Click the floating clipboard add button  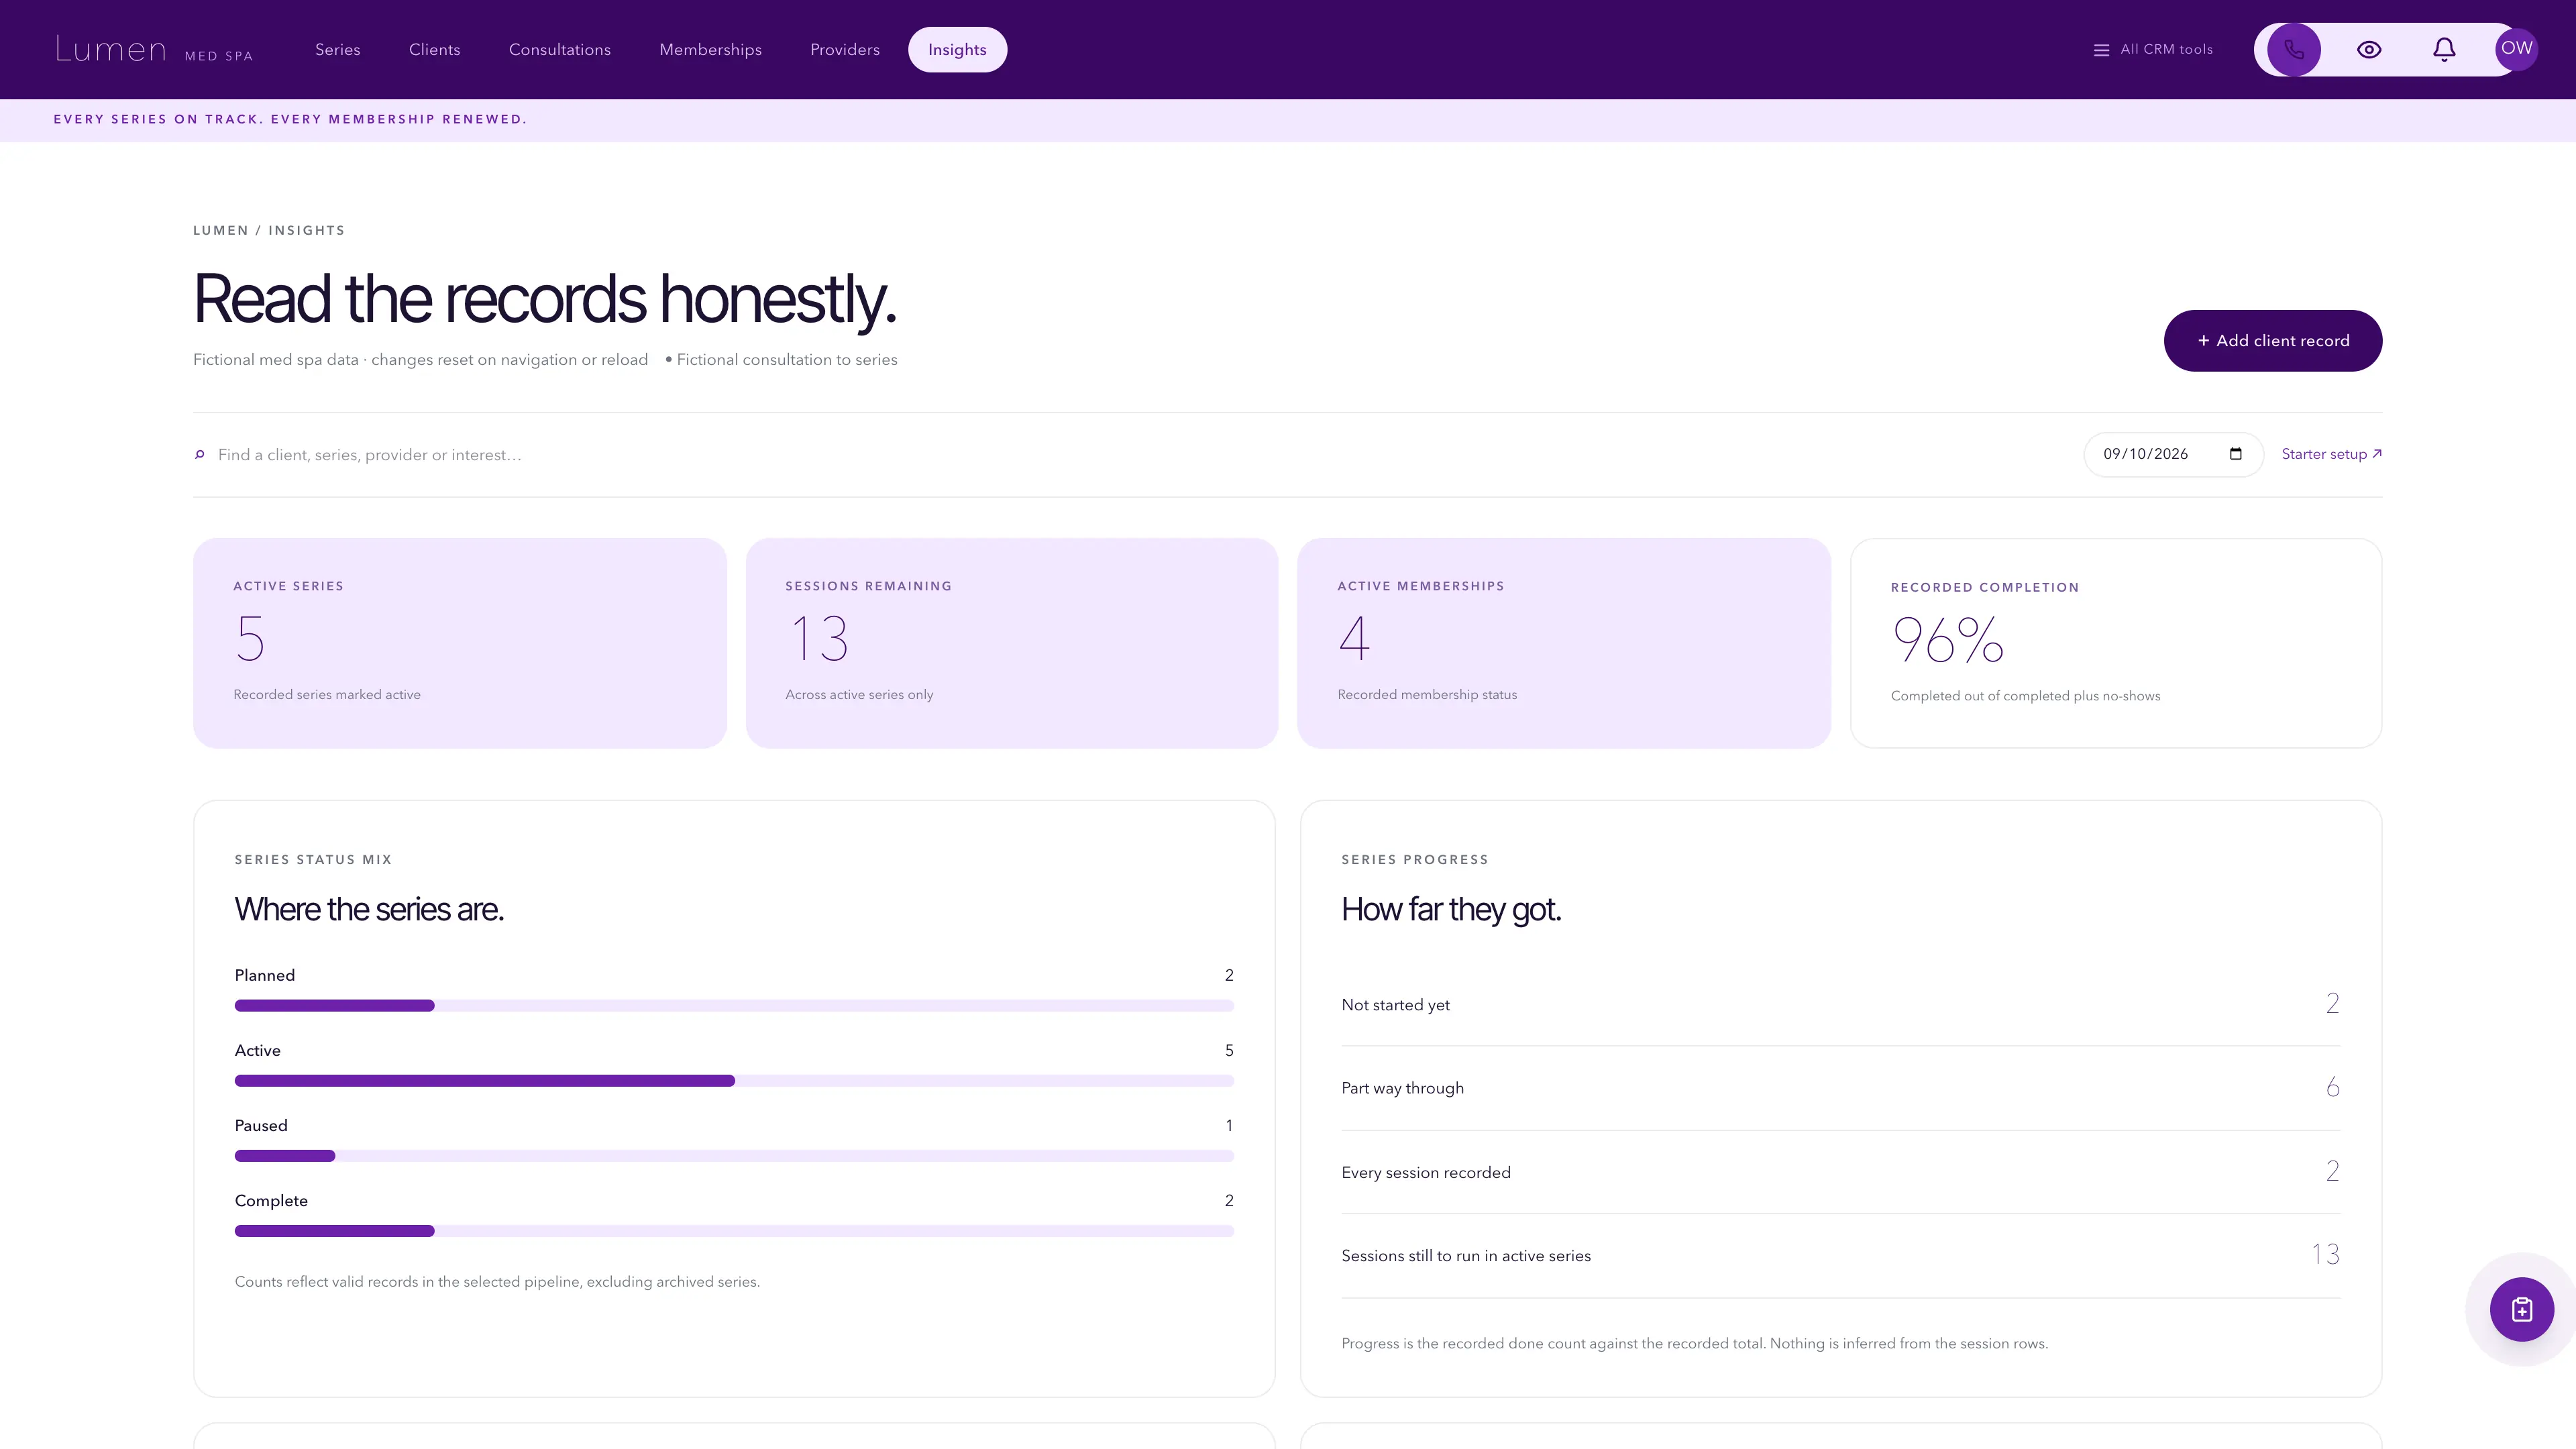(2522, 1309)
